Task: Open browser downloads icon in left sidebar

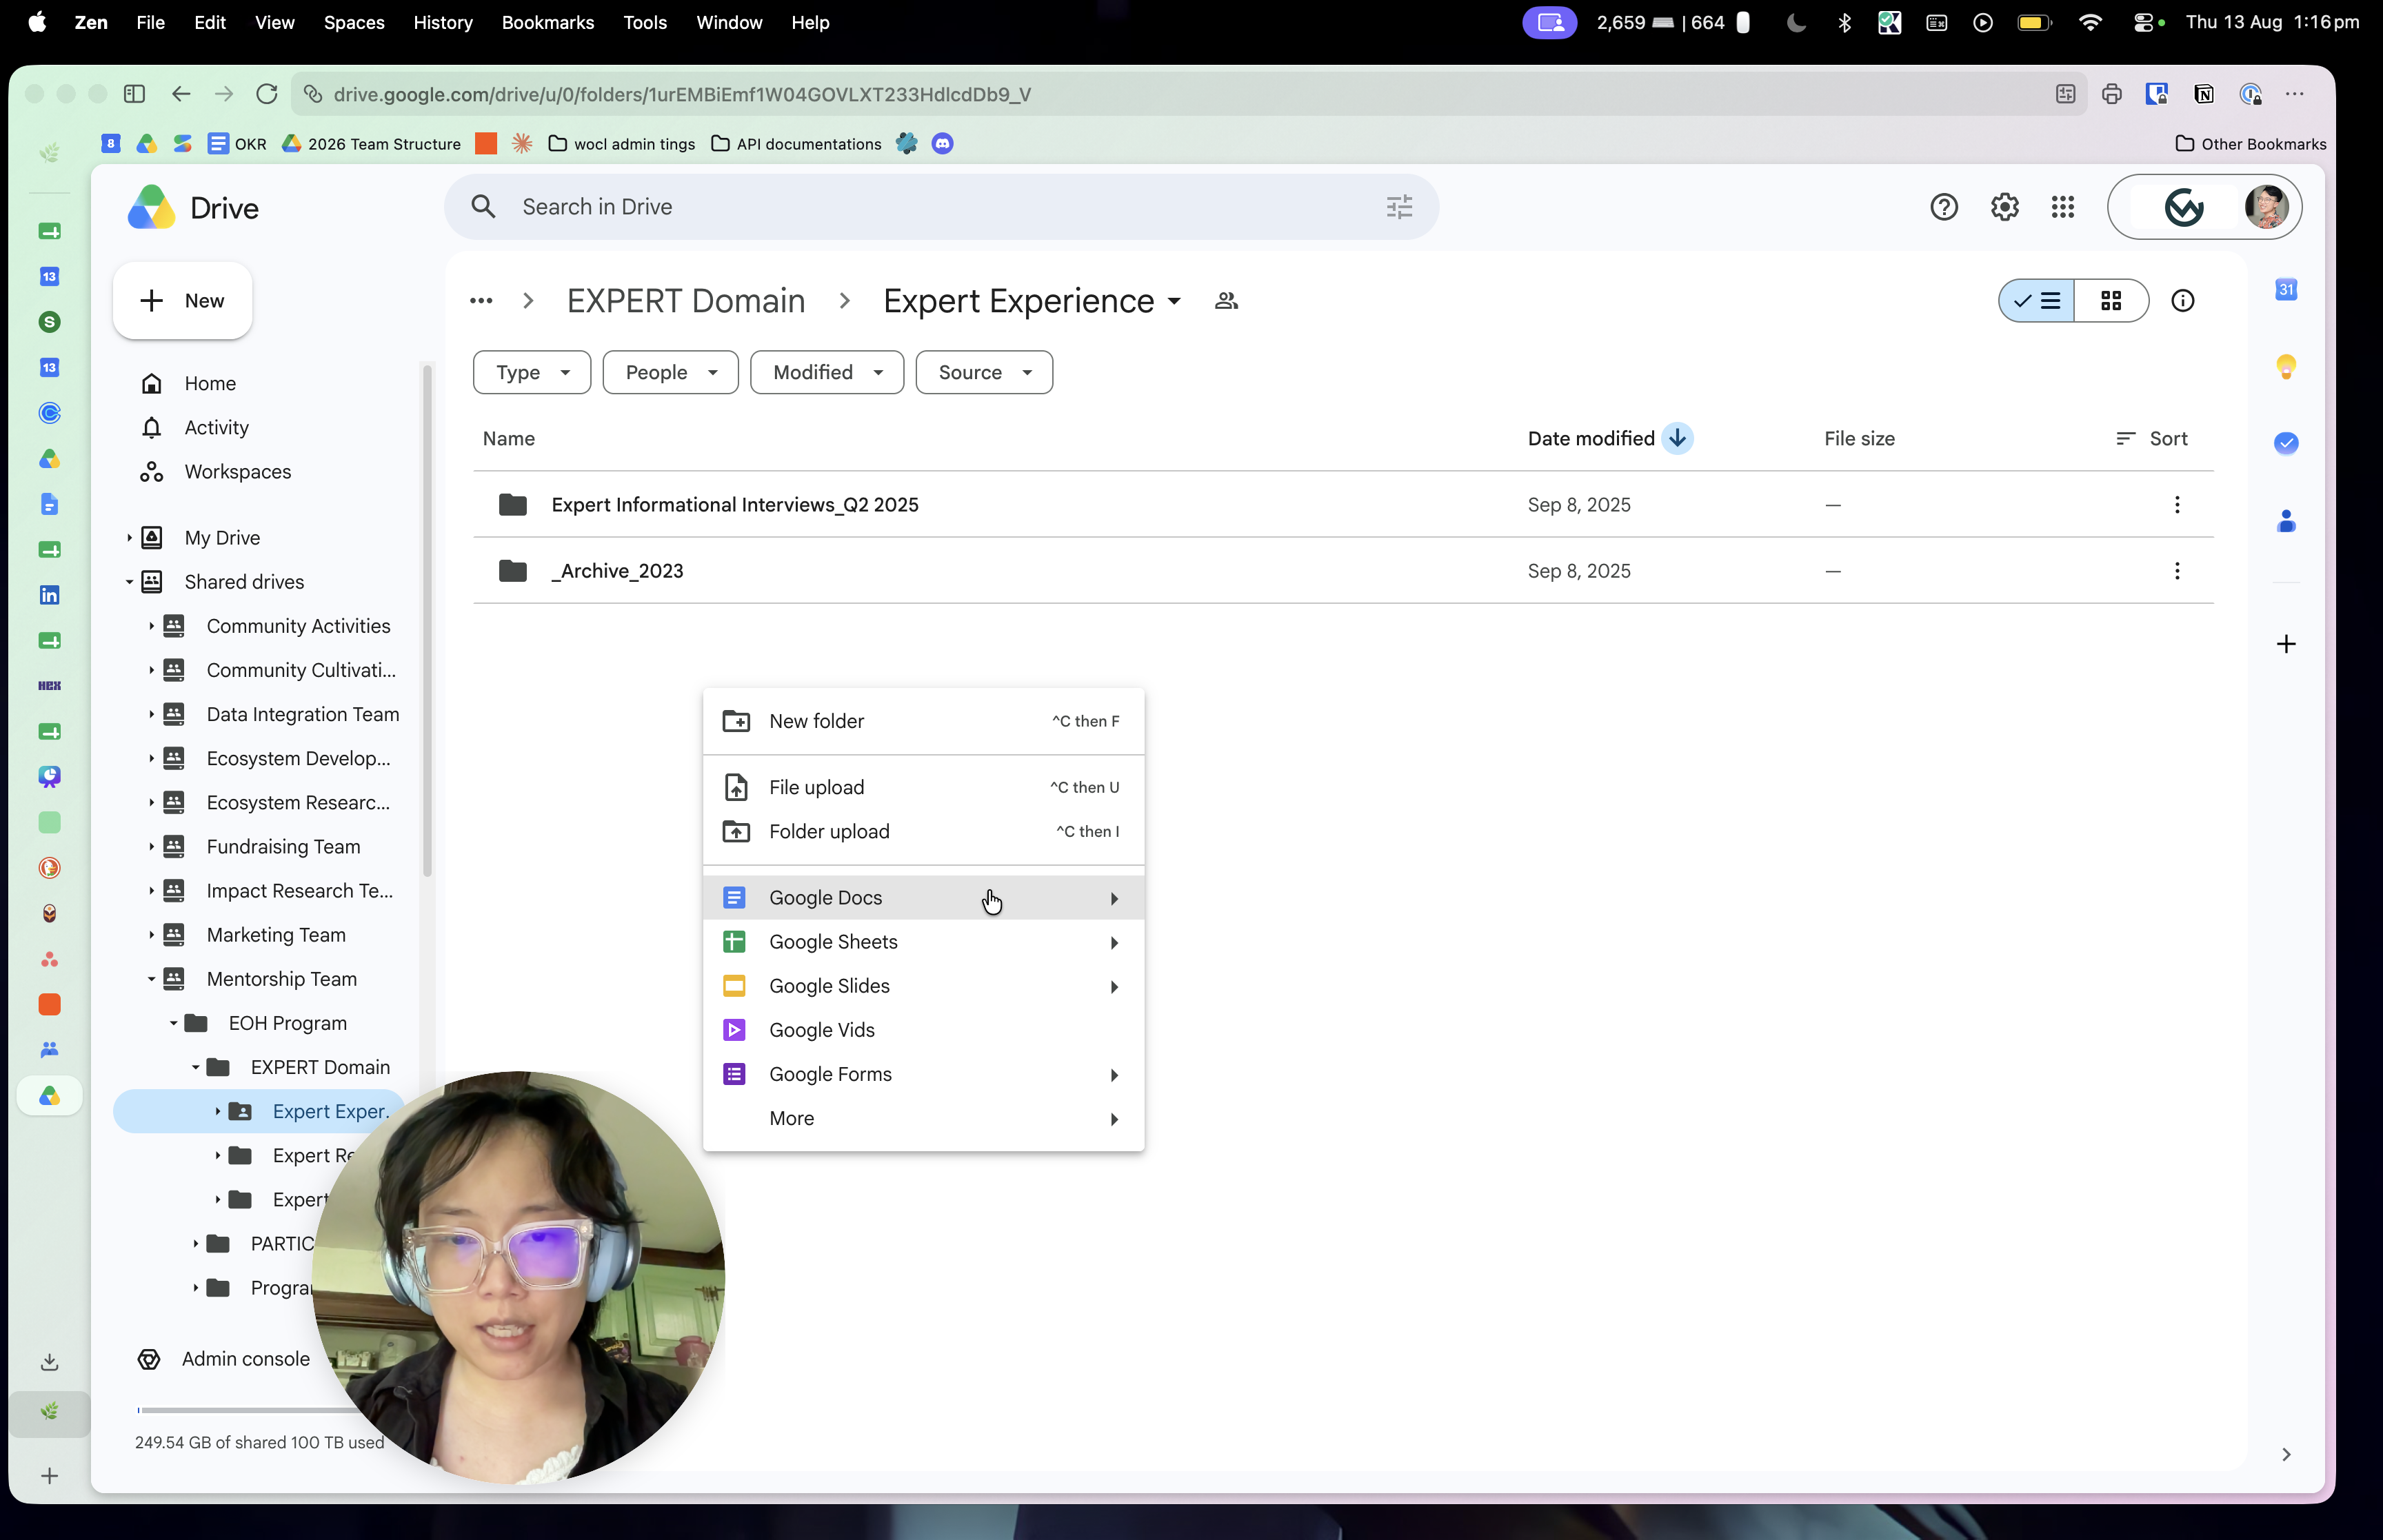Action: 49,1362
